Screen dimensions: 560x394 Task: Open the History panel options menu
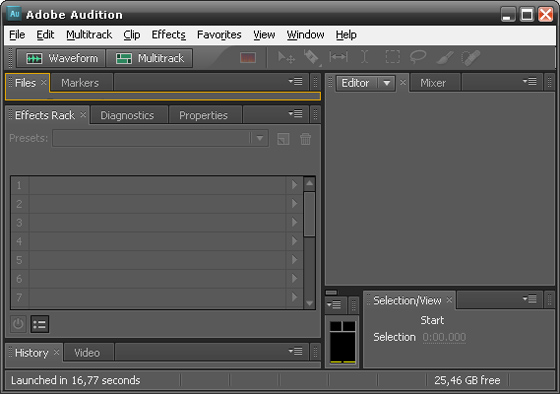[295, 351]
